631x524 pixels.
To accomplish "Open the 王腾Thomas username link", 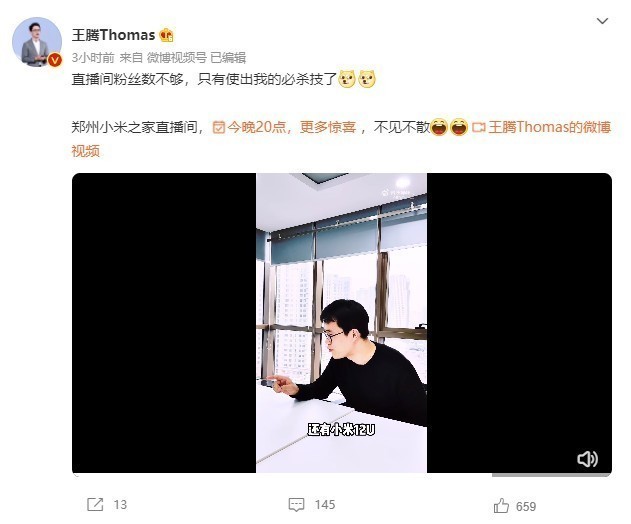I will 113,35.
